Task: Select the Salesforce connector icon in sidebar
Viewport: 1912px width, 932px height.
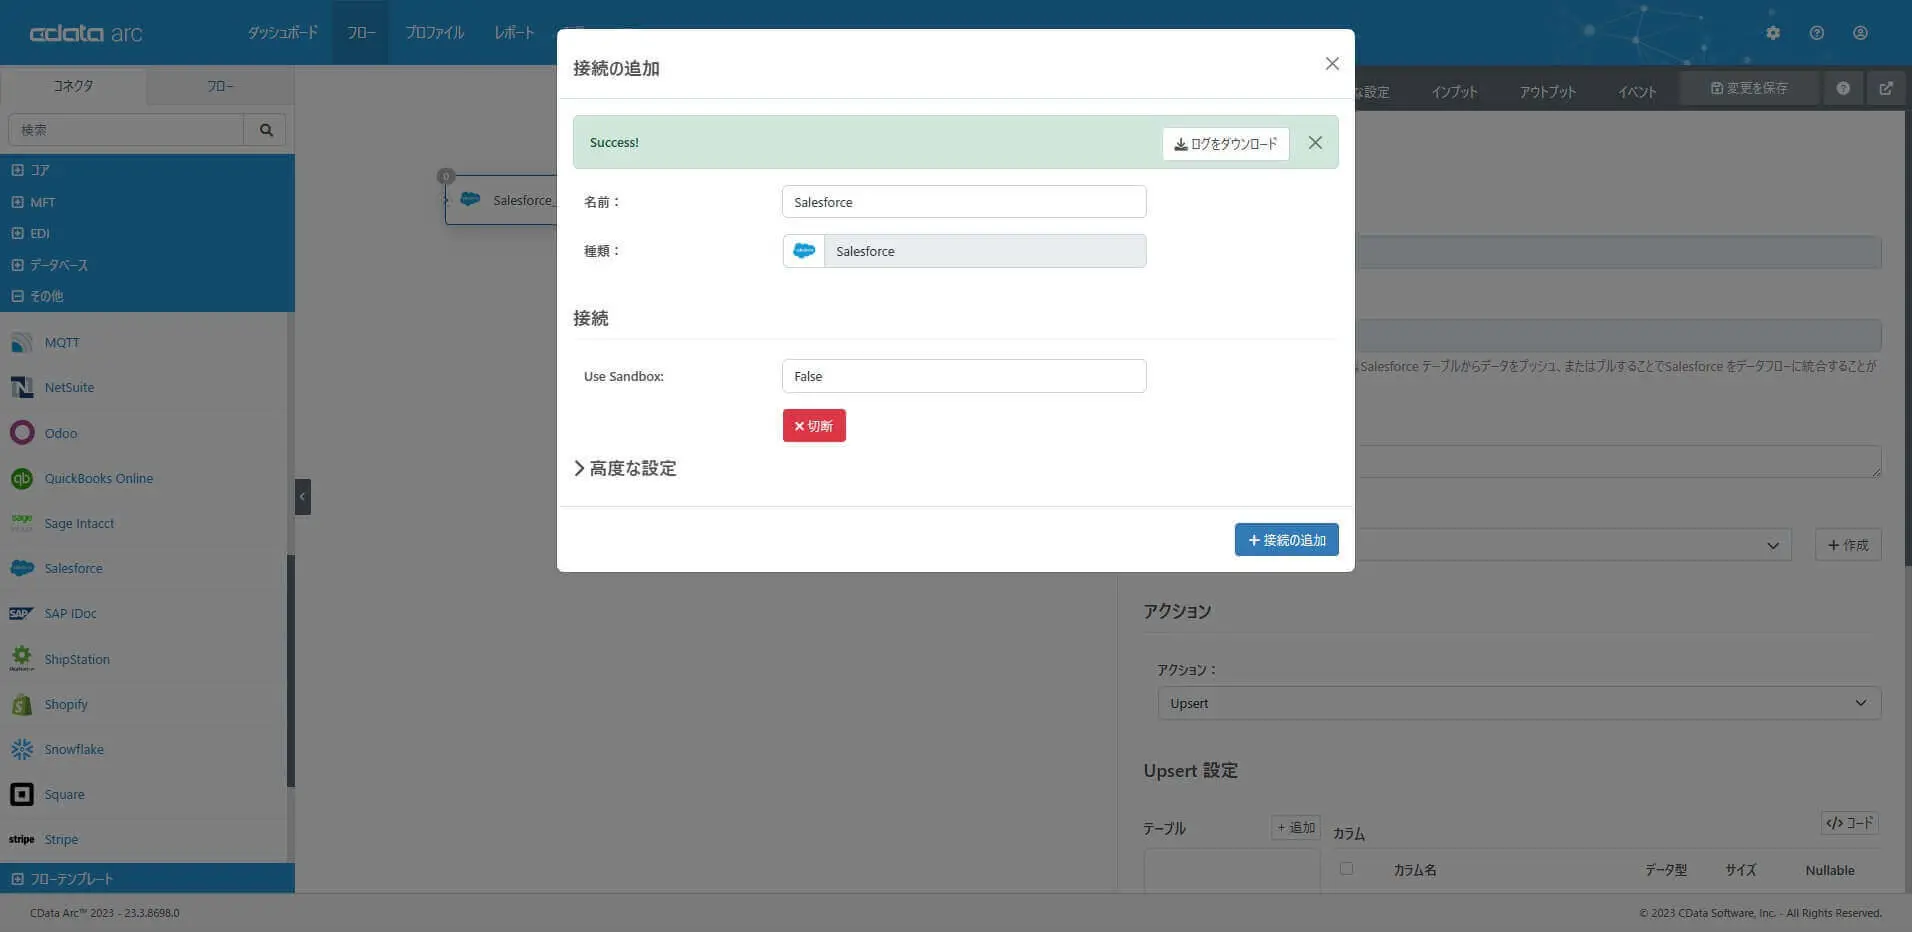Action: (x=22, y=568)
